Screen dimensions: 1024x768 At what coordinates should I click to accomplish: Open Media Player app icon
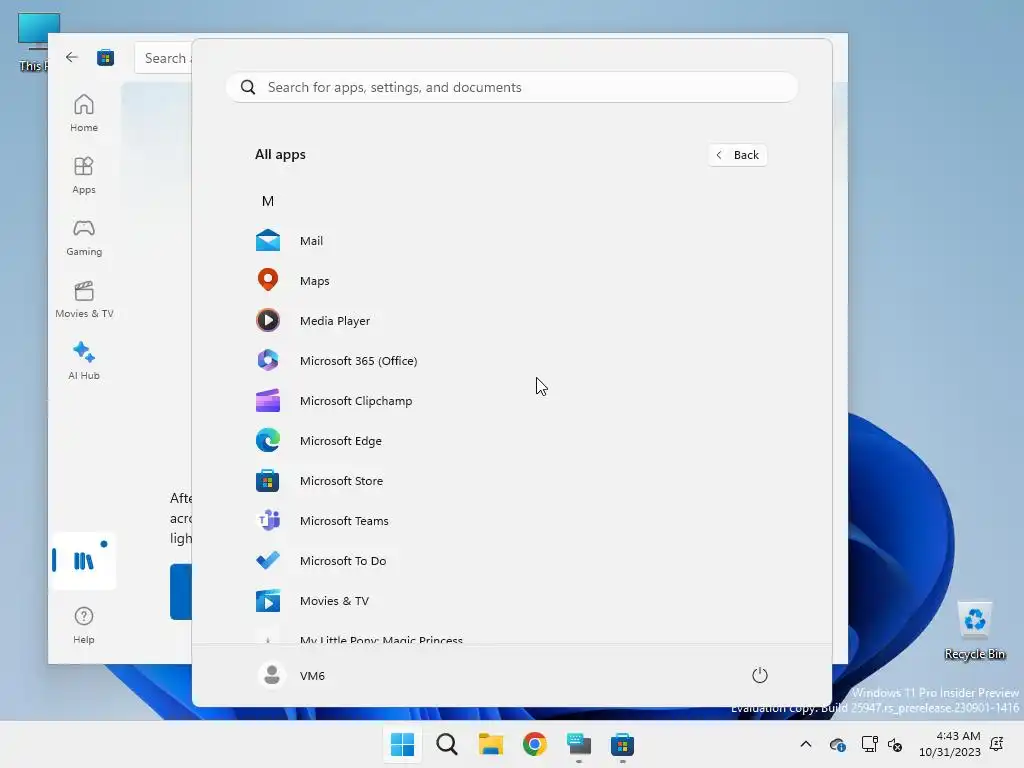tap(268, 321)
